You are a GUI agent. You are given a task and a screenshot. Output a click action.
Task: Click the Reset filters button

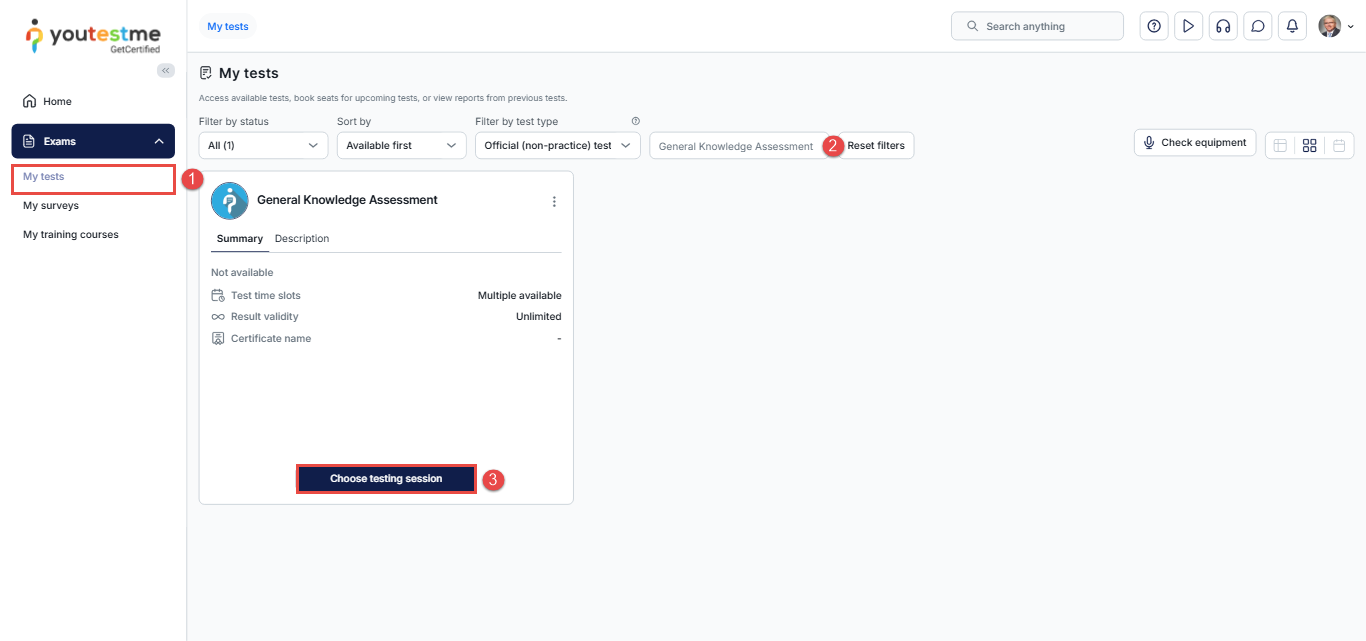pyautogui.click(x=876, y=145)
